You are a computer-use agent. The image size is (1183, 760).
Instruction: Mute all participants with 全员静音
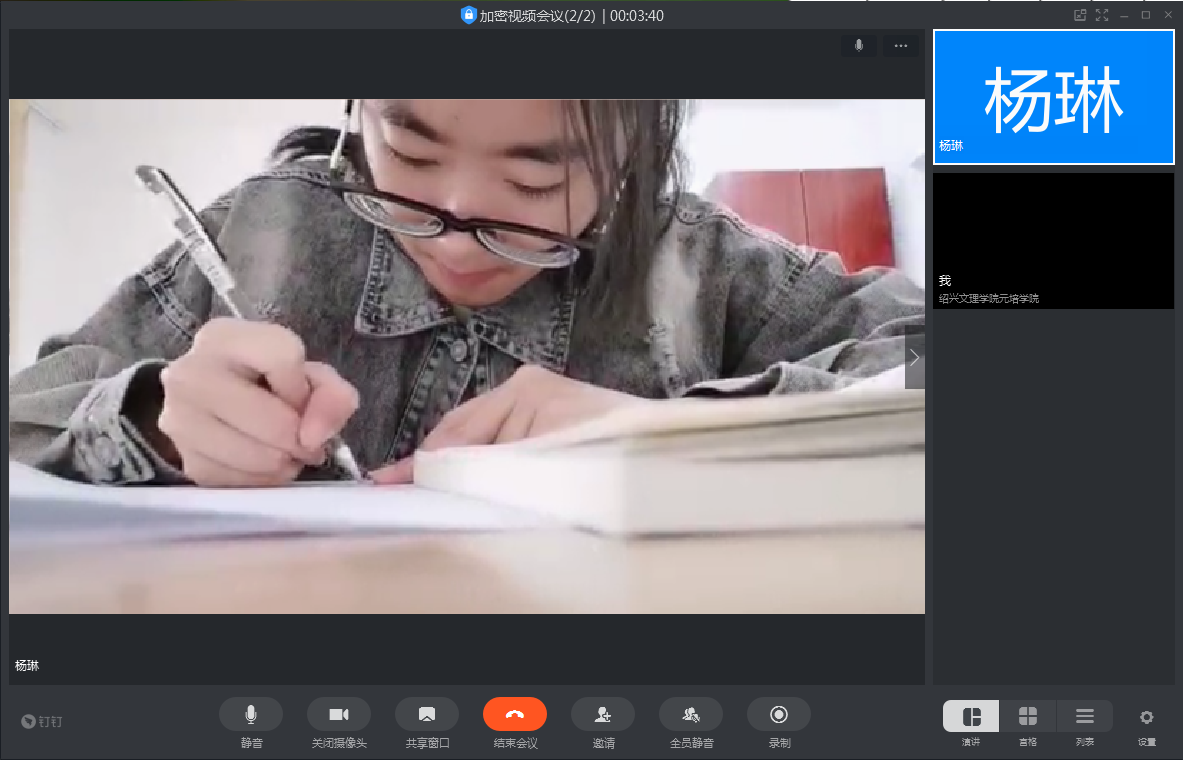pos(691,714)
